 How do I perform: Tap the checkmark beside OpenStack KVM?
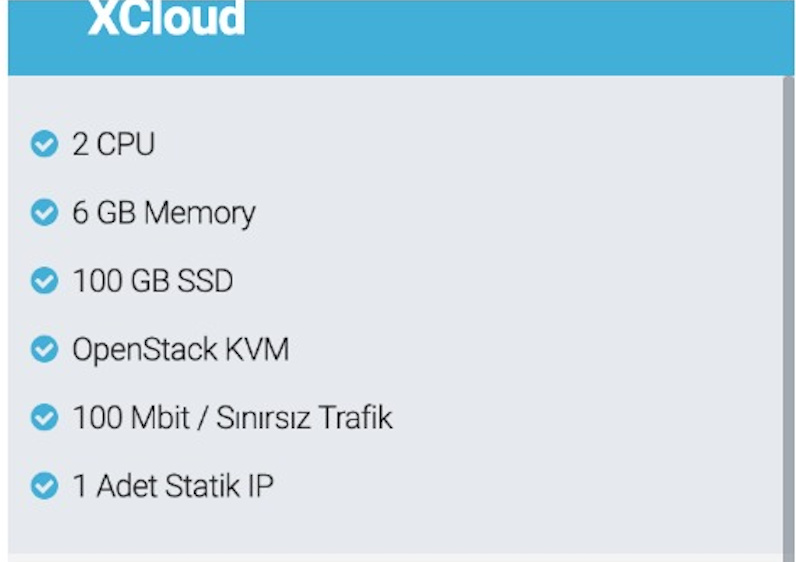[44, 349]
